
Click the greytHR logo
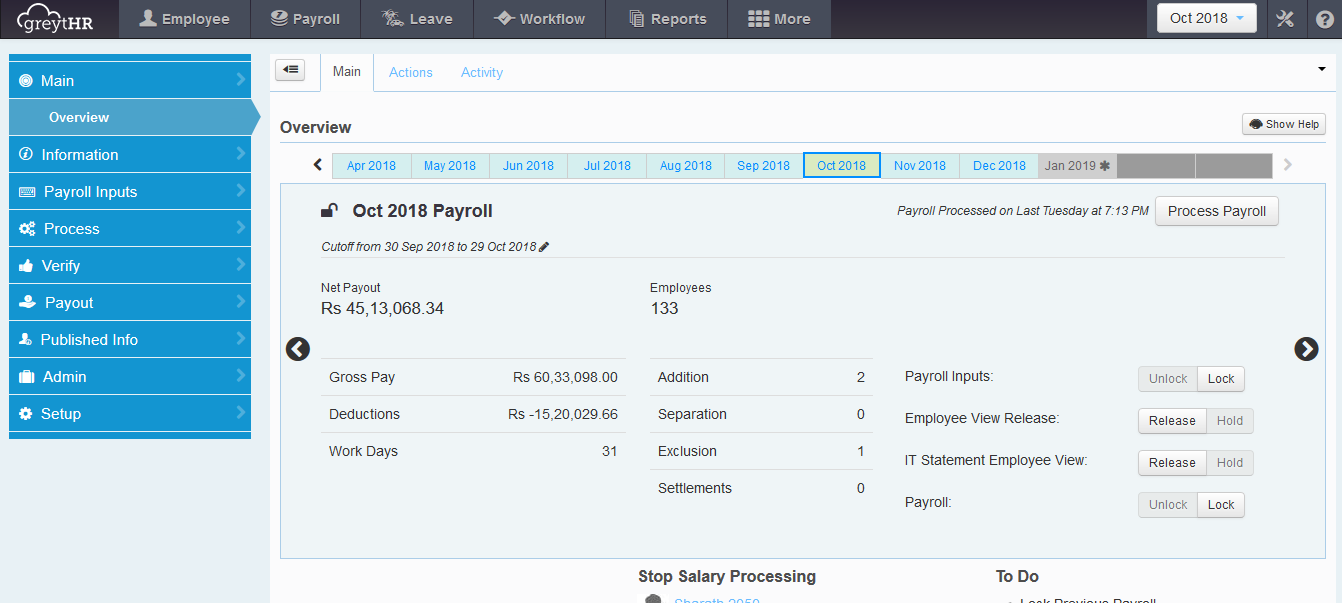click(55, 18)
